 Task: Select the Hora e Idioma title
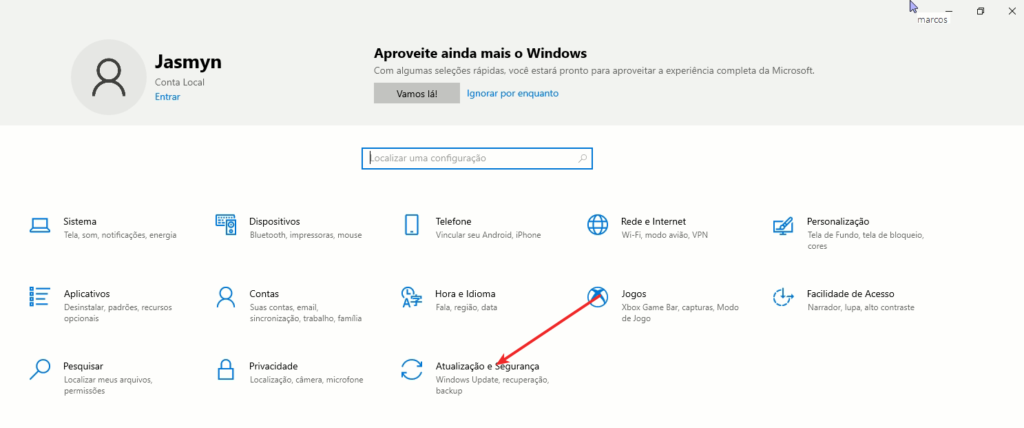click(465, 294)
